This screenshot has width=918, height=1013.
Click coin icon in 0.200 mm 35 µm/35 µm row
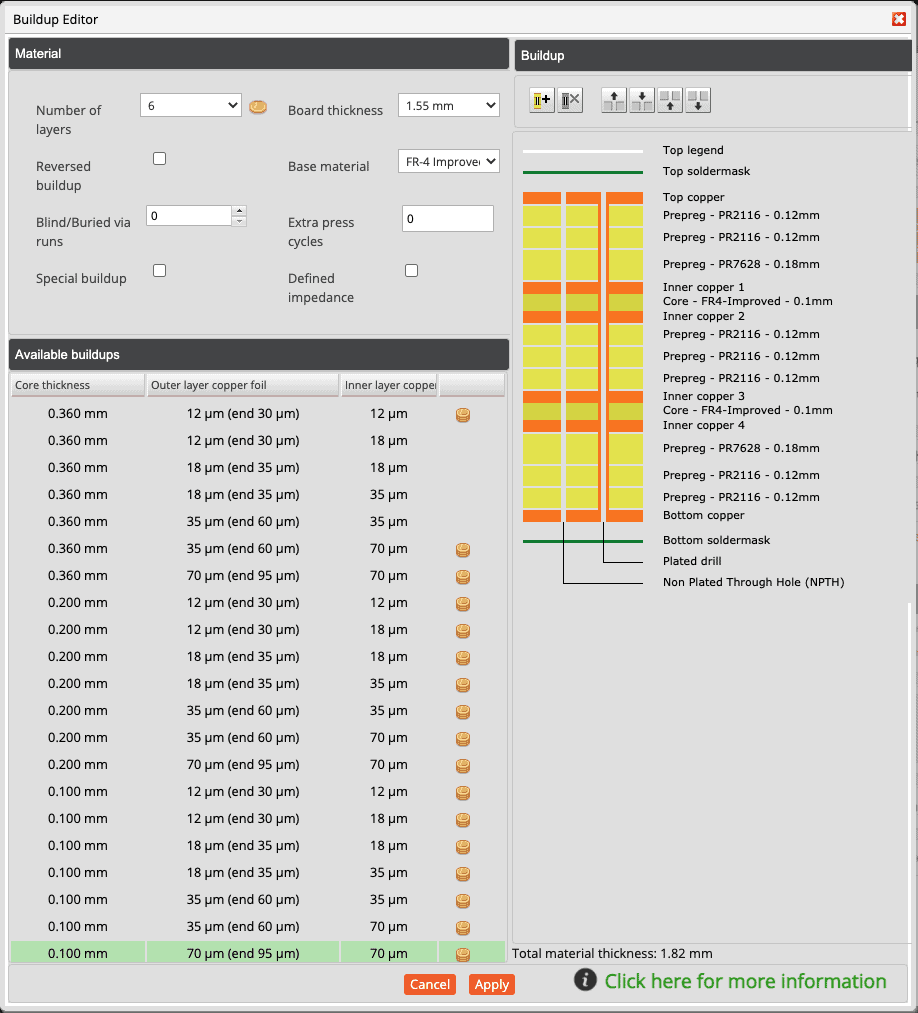(x=463, y=712)
